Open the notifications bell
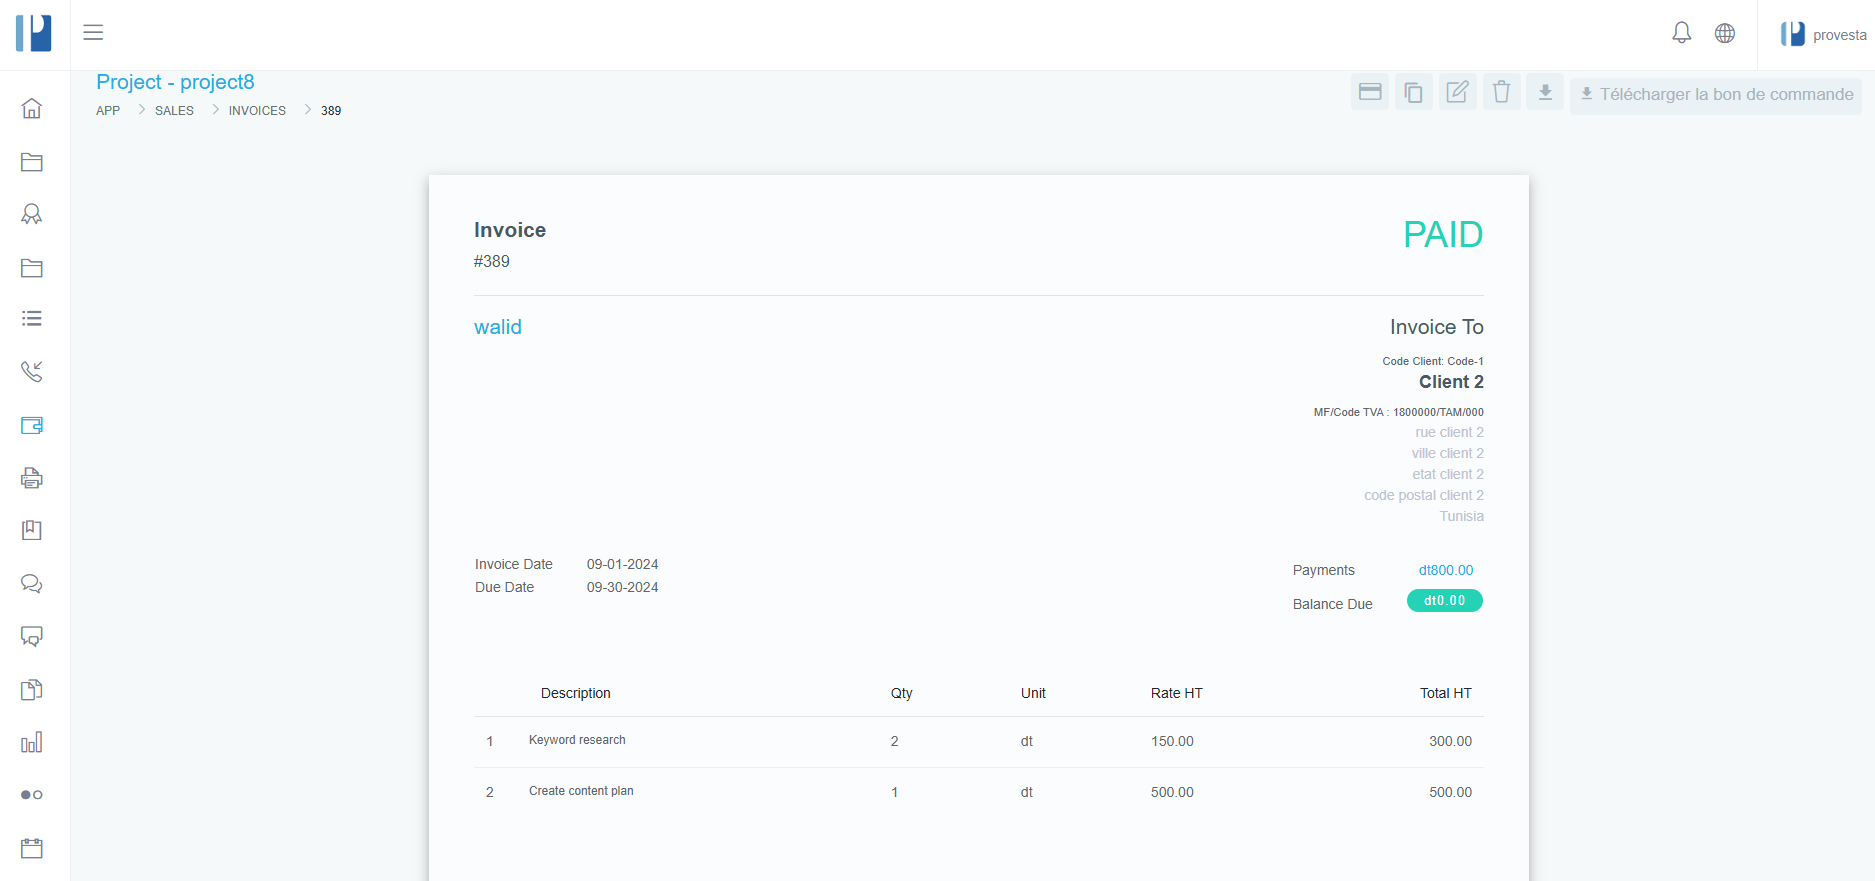 [x=1681, y=33]
